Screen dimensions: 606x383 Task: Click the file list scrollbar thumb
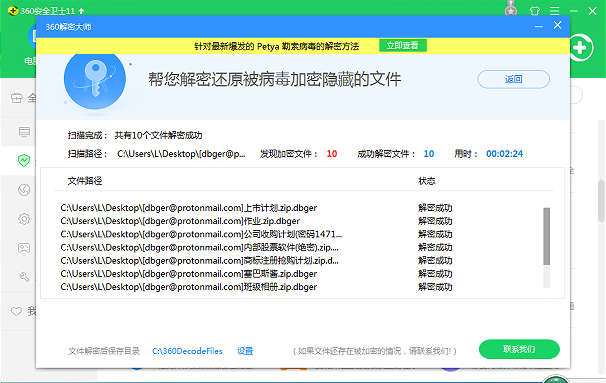[x=546, y=236]
